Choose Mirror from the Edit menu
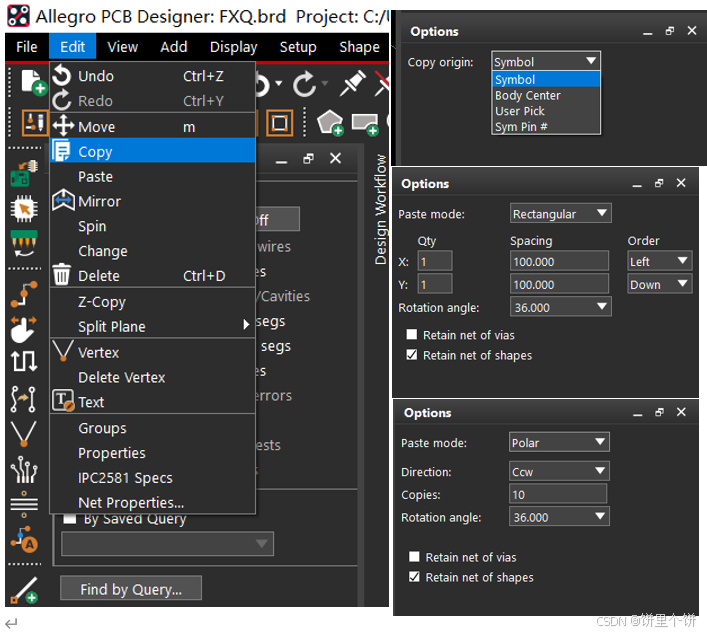Viewport: 707px width, 634px height. point(152,201)
